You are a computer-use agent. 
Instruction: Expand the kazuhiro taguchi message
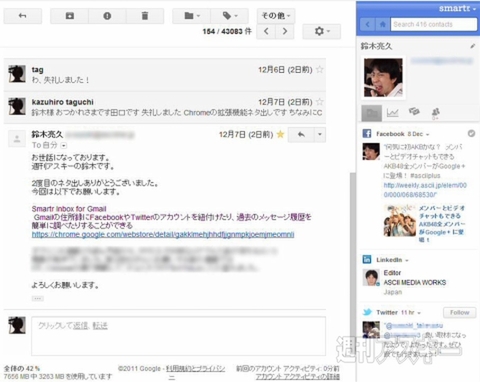(165, 107)
